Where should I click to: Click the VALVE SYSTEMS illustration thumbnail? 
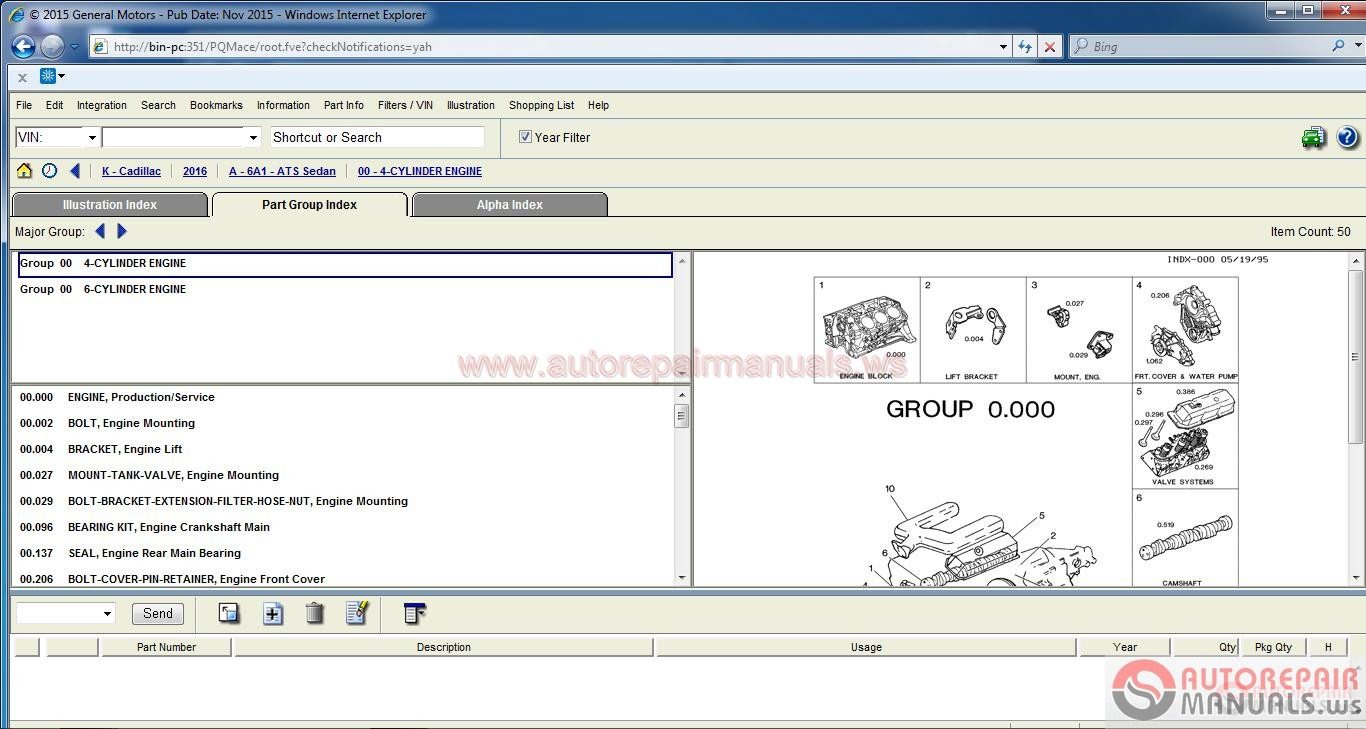pos(1185,435)
